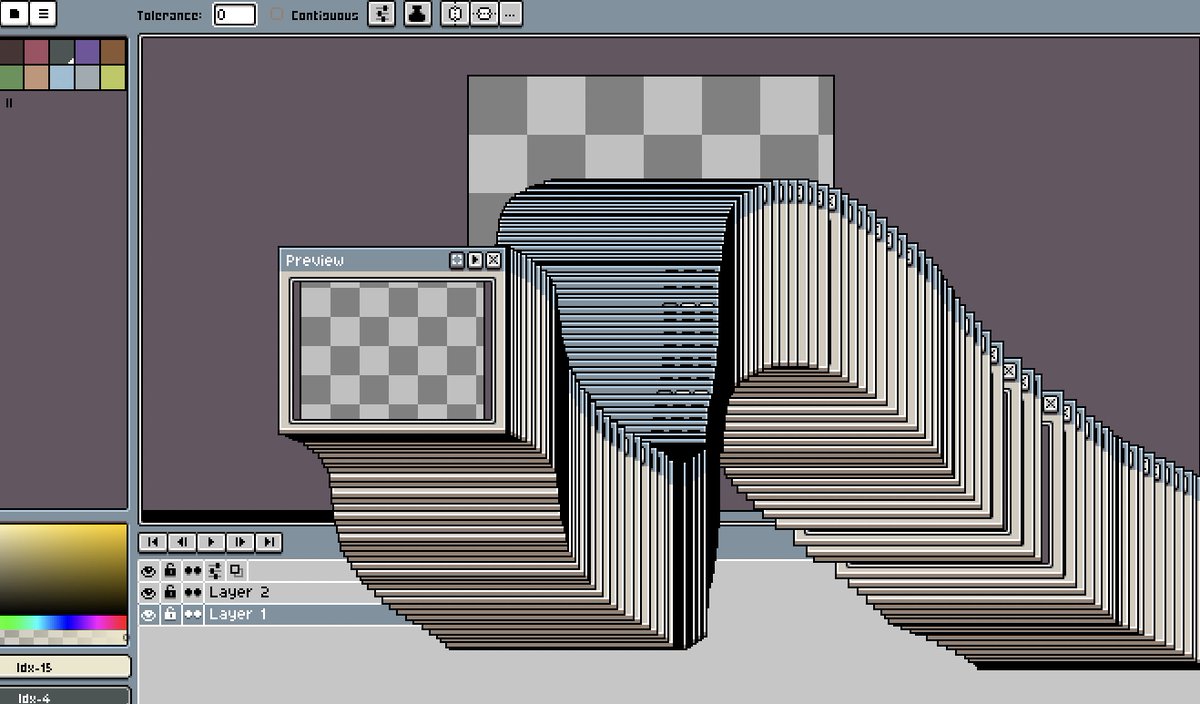The image size is (1200, 704).
Task: Go to the previous frame
Action: (181, 541)
